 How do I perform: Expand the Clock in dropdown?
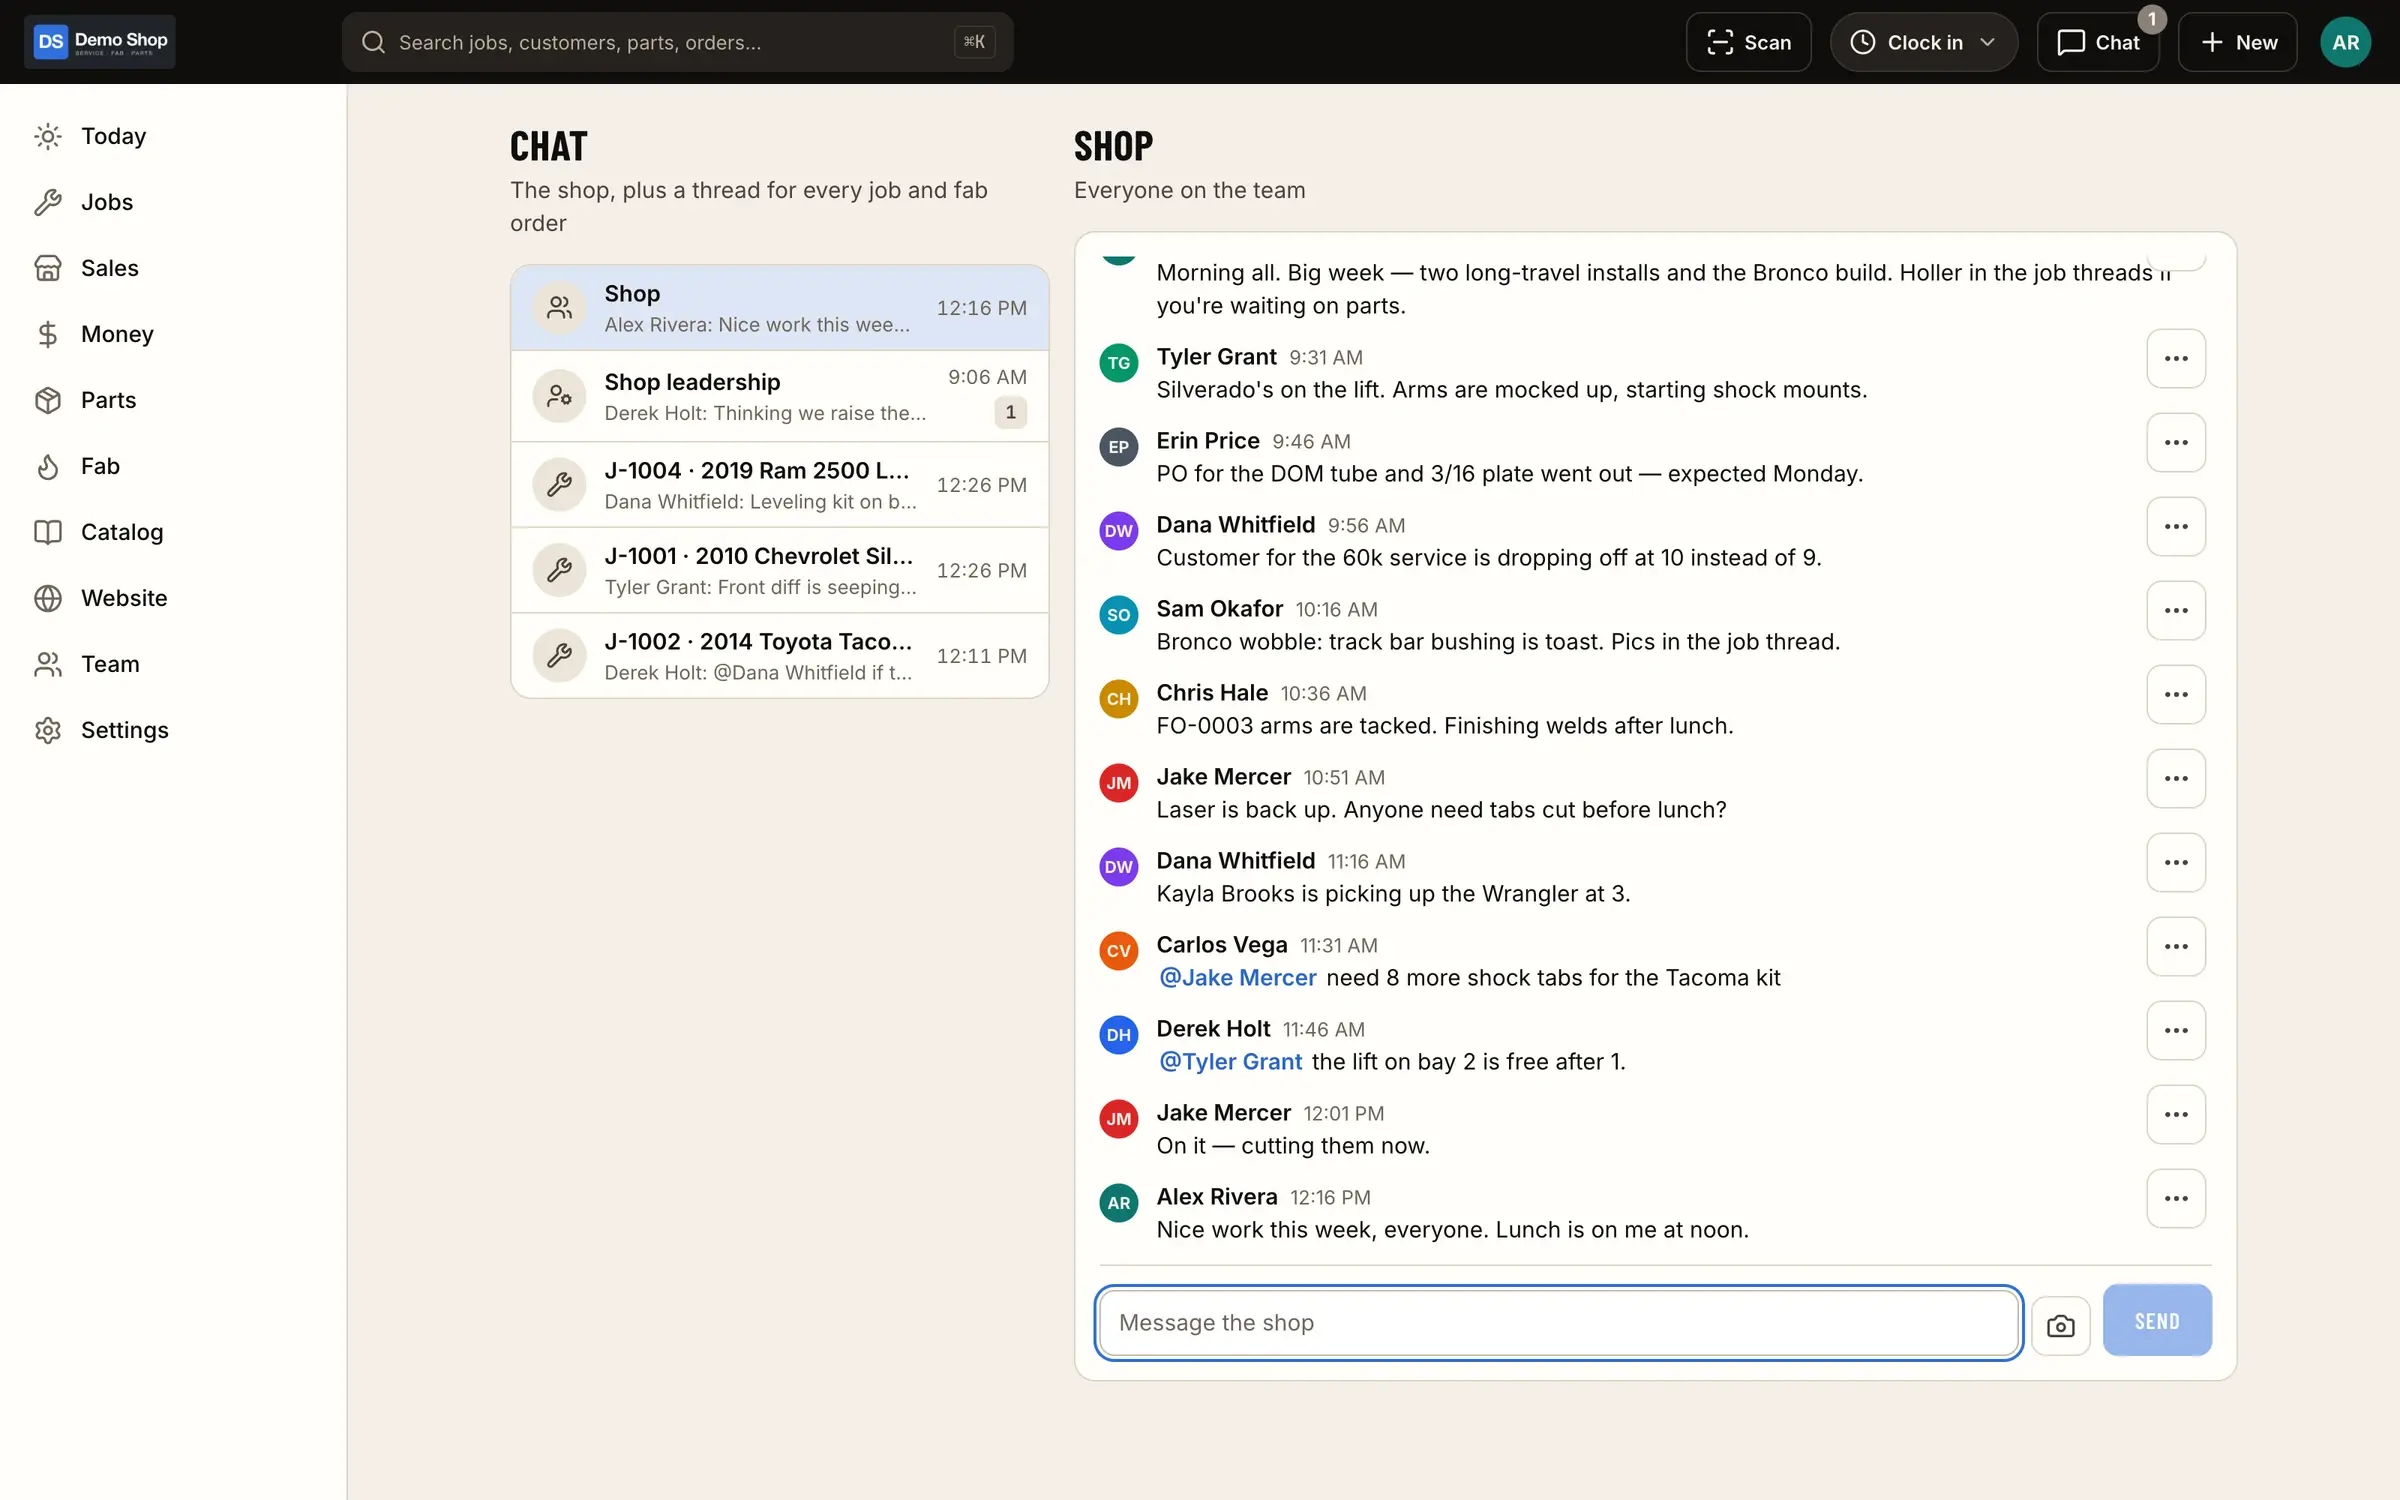tap(1923, 42)
